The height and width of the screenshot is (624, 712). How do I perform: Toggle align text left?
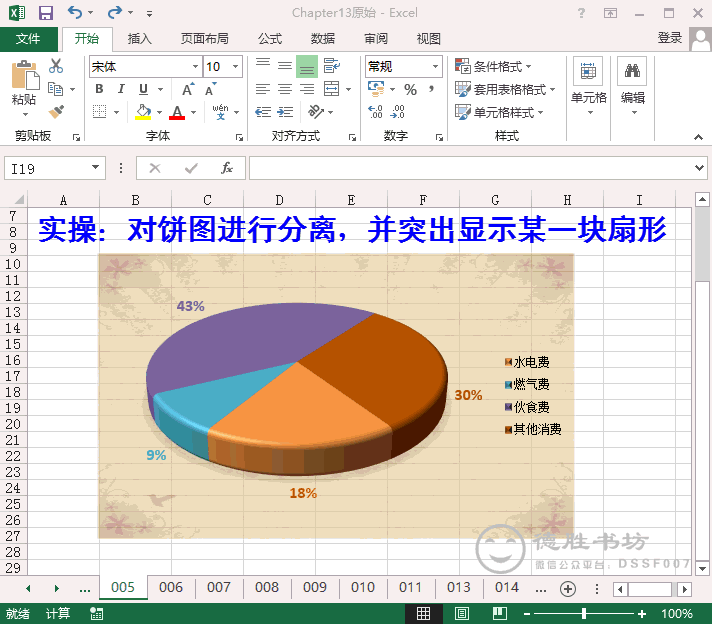point(263,89)
